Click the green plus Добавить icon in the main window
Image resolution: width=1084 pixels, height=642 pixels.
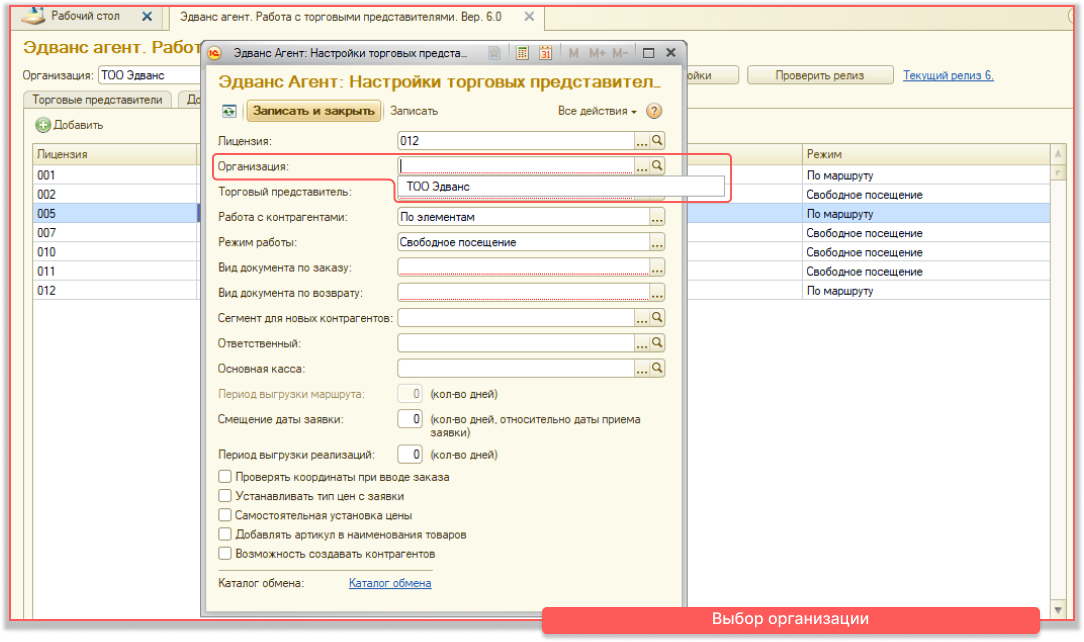(x=43, y=125)
